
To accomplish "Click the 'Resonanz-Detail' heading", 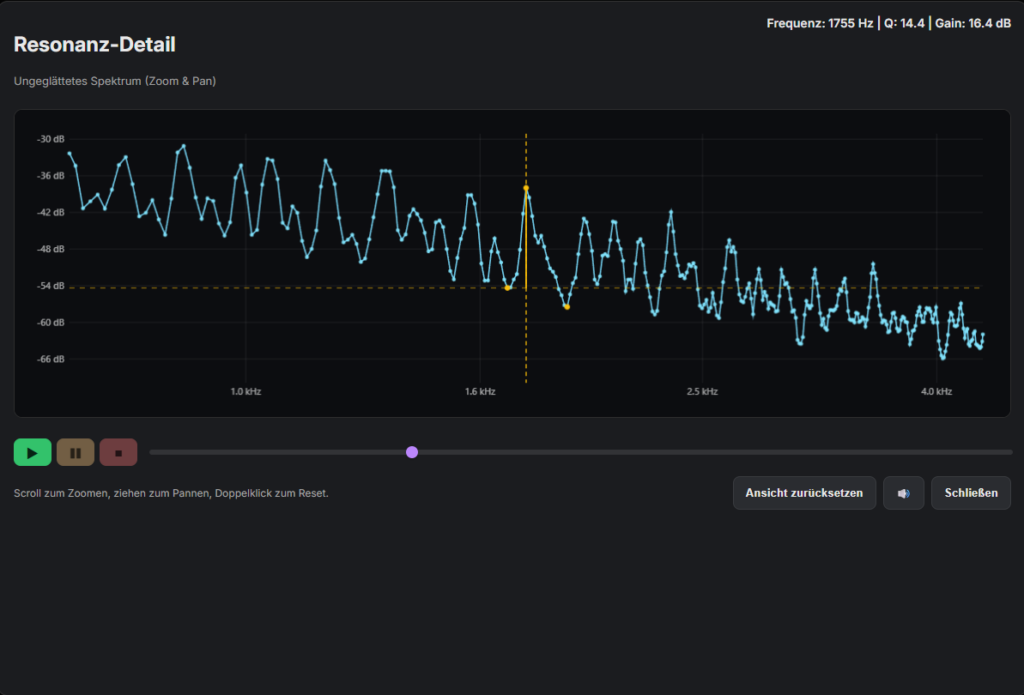I will pos(95,45).
